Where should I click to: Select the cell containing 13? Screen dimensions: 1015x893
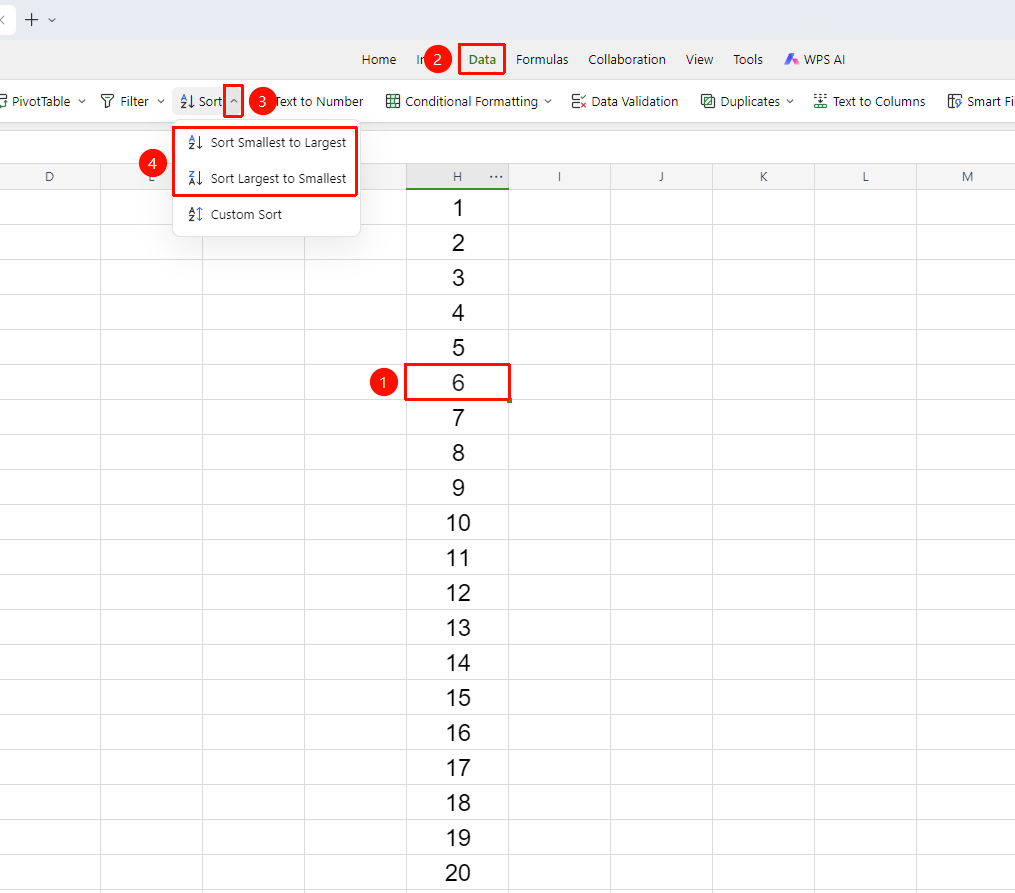458,627
